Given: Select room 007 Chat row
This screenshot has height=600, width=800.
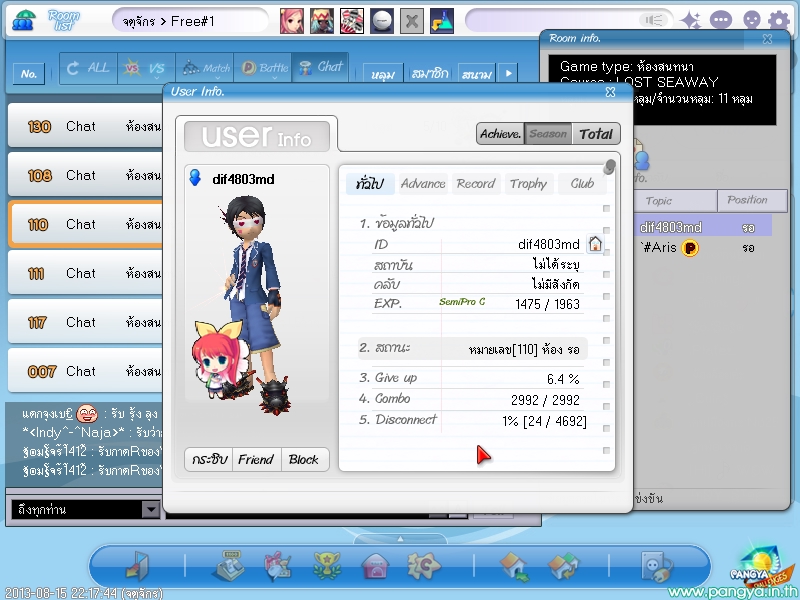Looking at the screenshot, I should point(87,371).
